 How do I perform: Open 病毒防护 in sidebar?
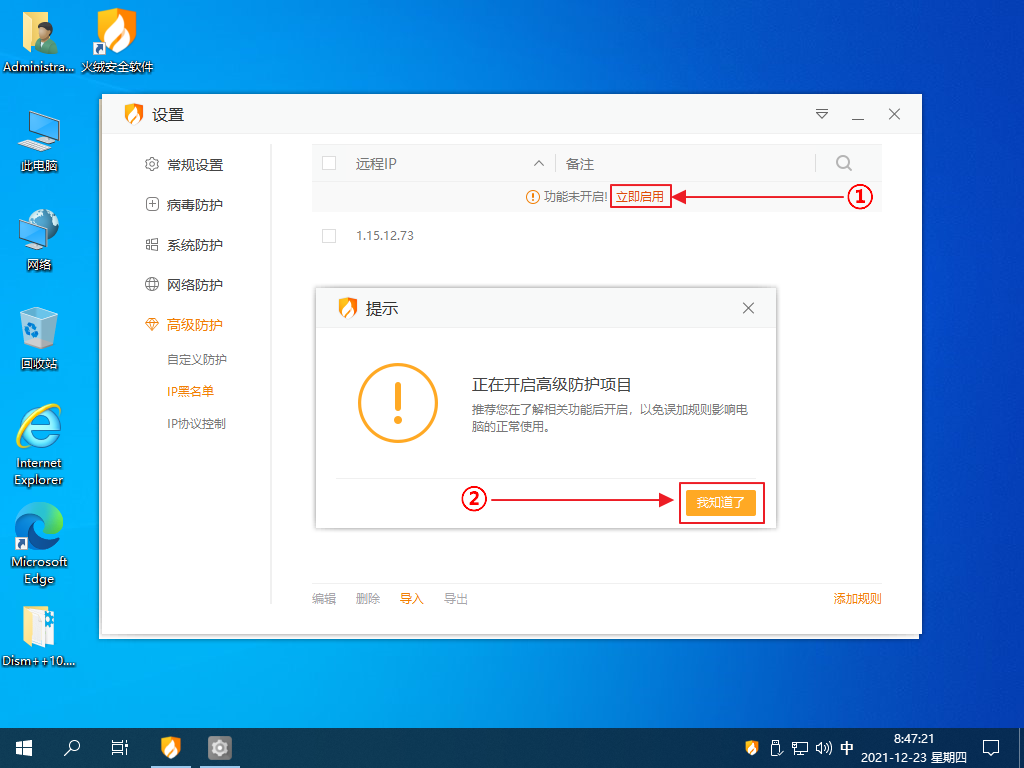click(184, 204)
